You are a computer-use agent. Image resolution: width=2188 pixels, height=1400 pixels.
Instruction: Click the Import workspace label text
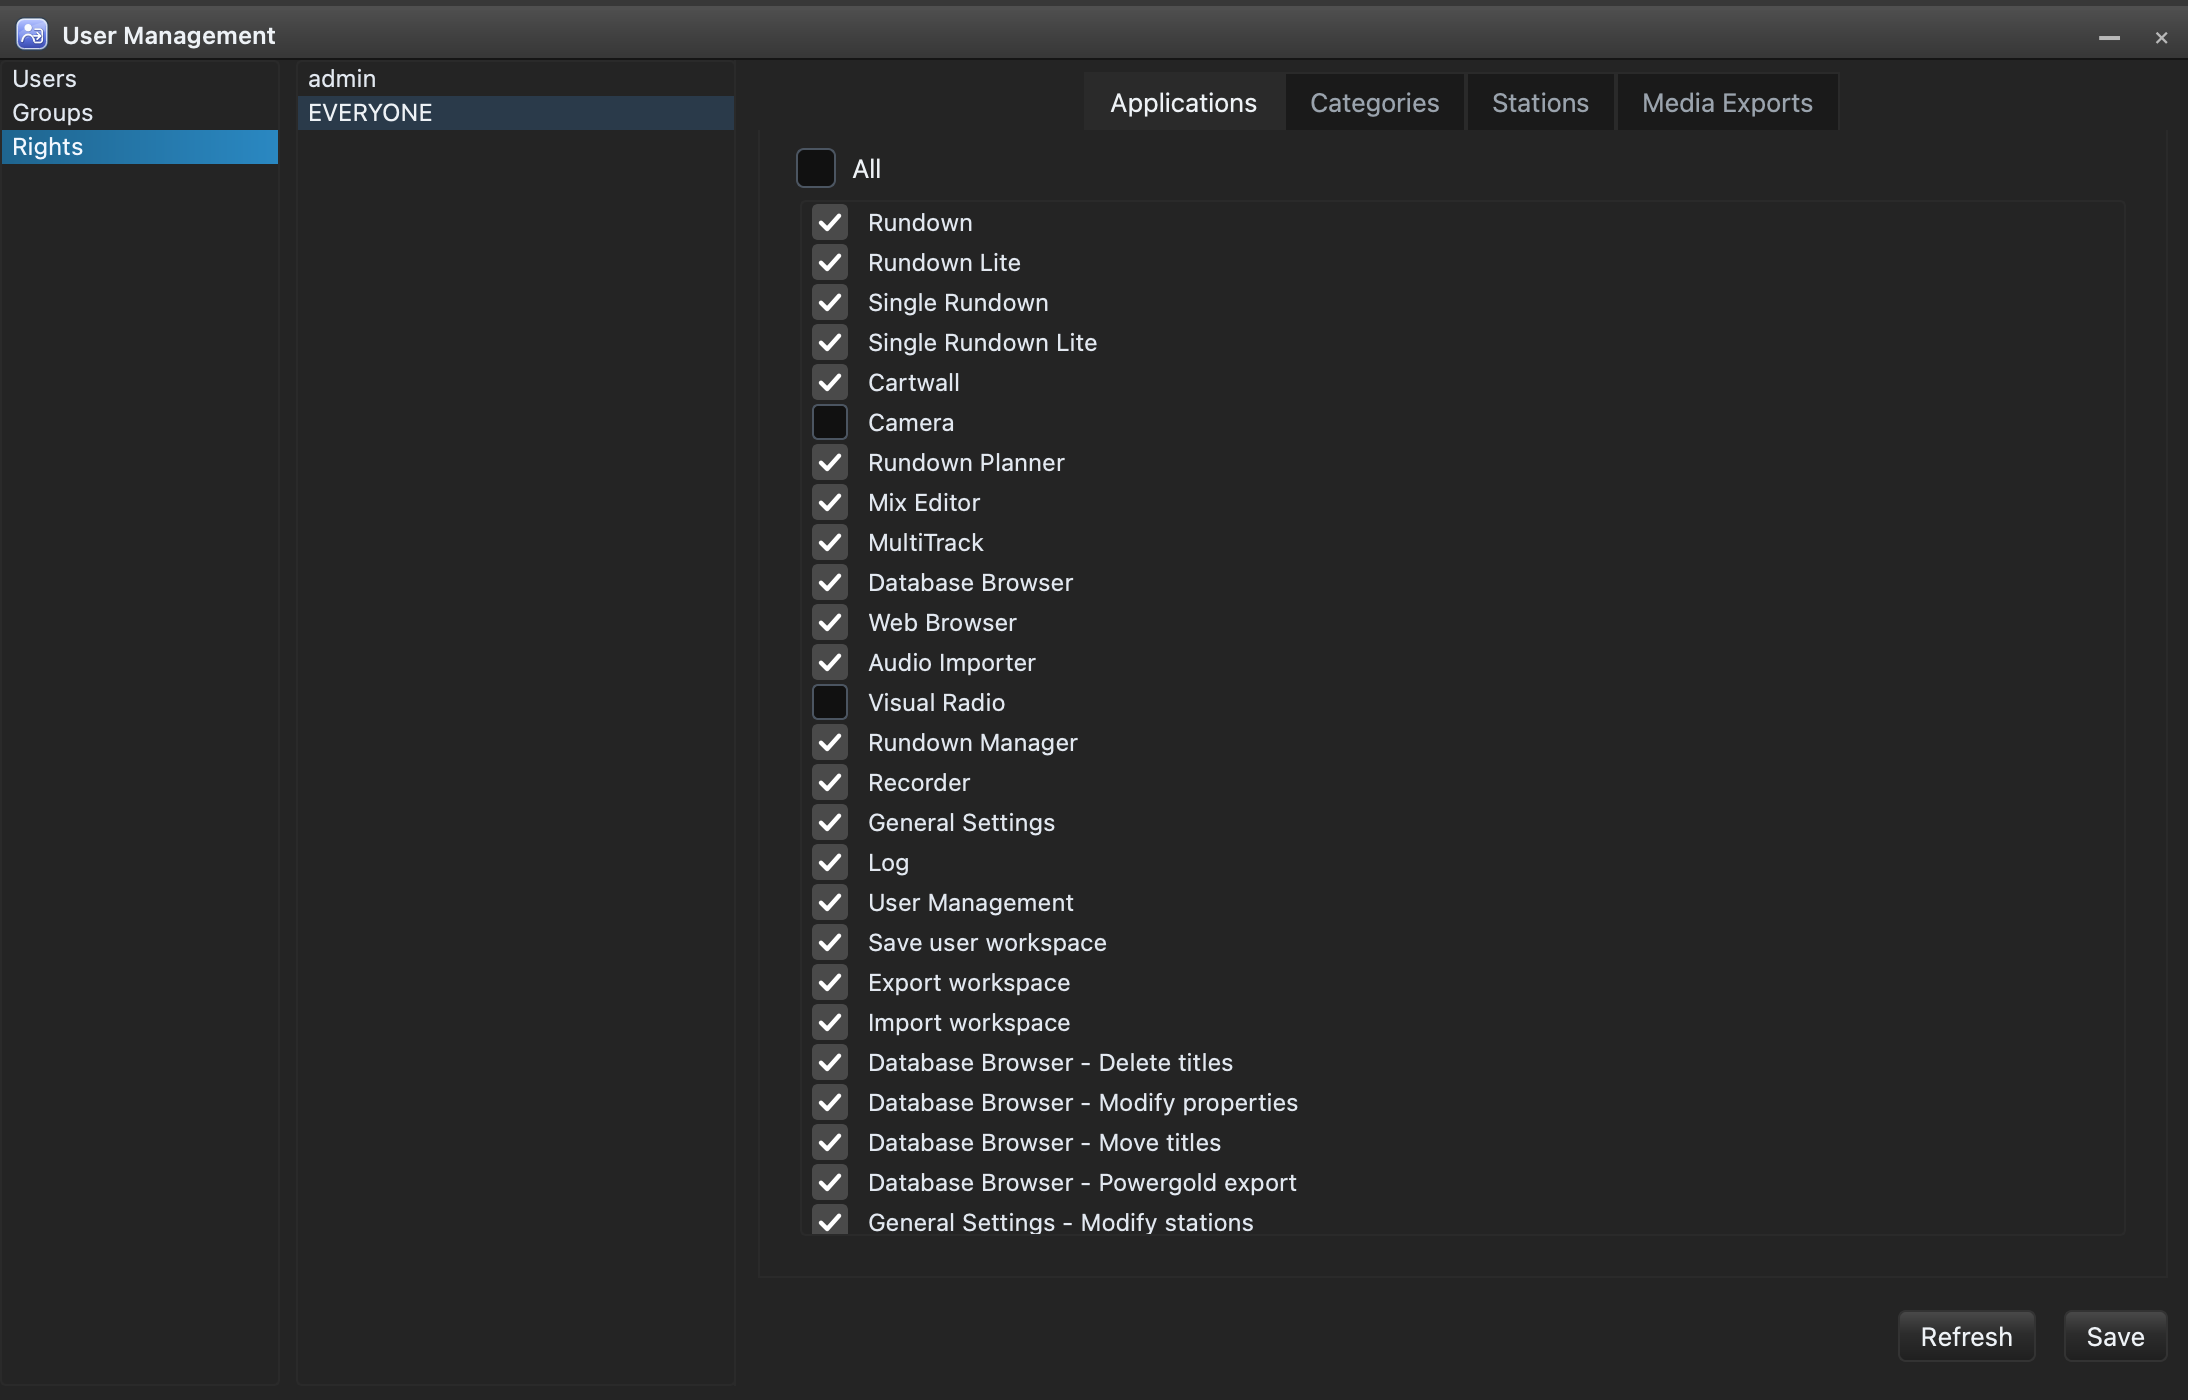click(969, 1023)
